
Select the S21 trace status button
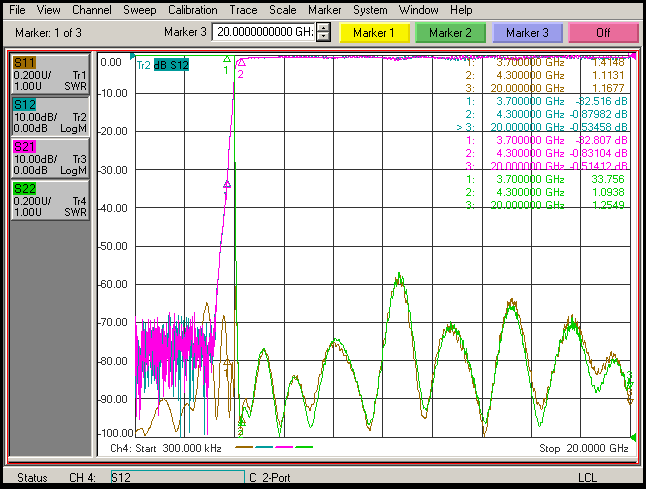coord(49,158)
